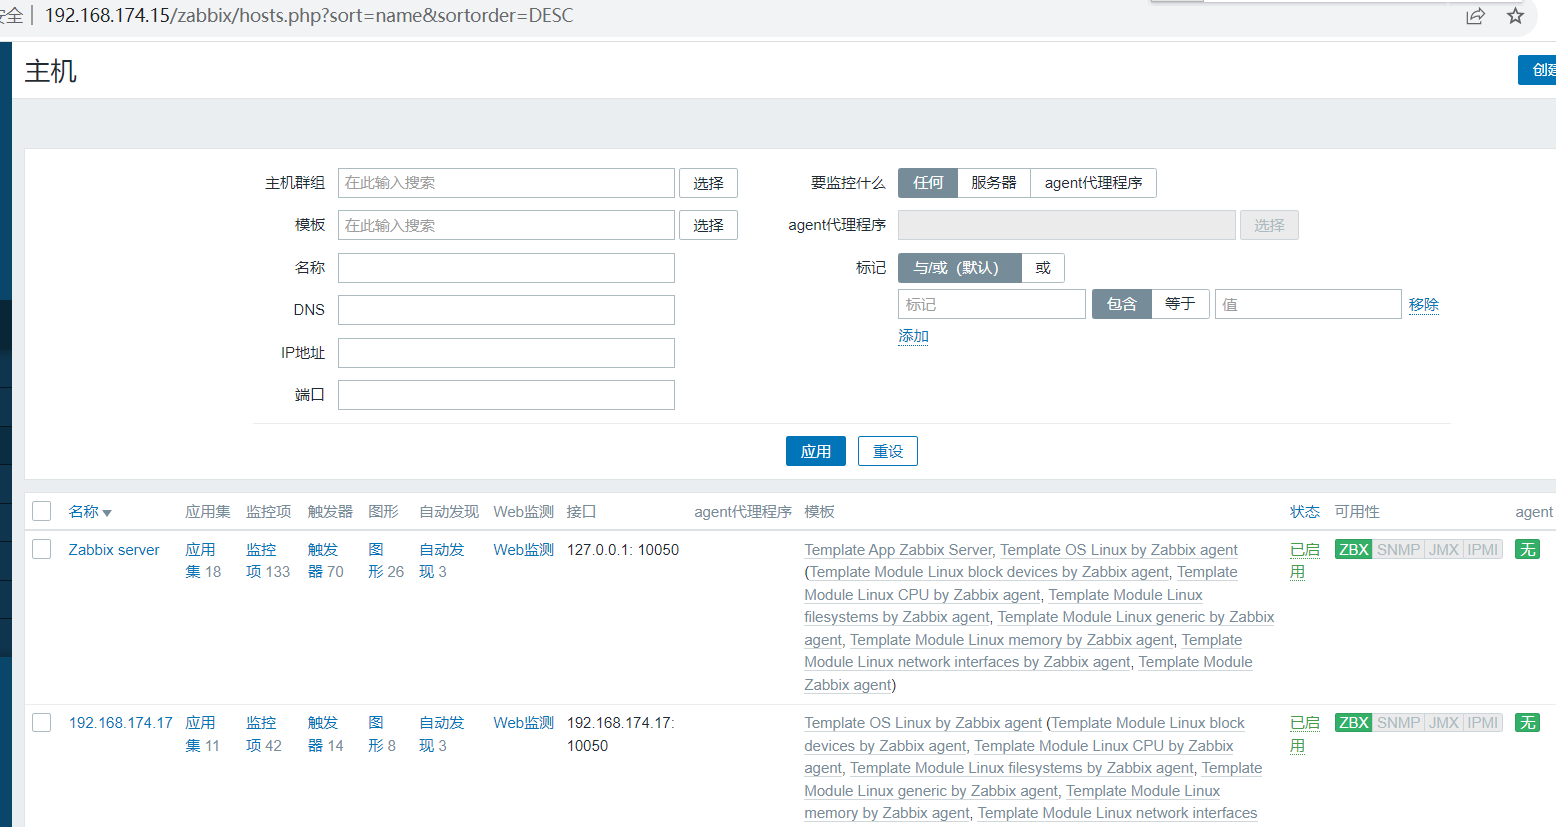This screenshot has height=827, width=1556.
Task: Toggle 已启用 status of Zabbix server
Action: pyautogui.click(x=1304, y=561)
